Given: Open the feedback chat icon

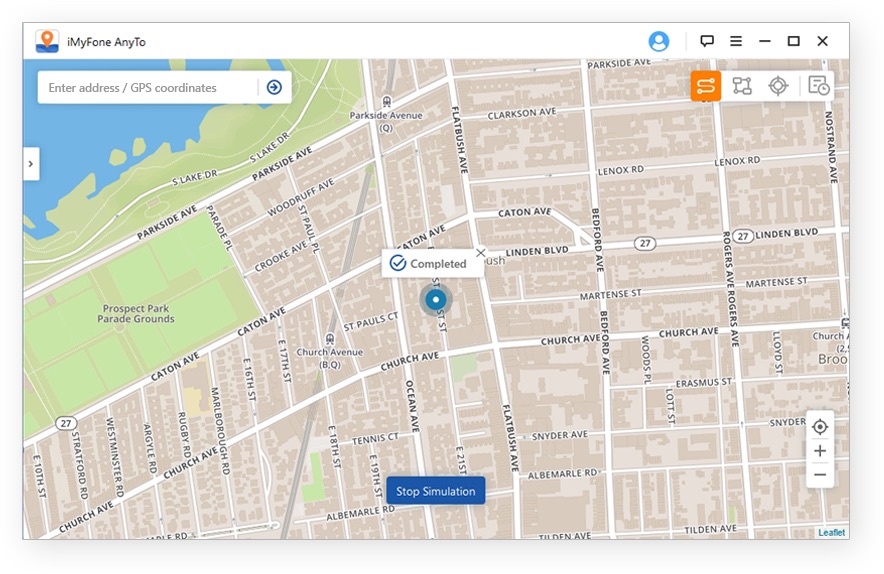Looking at the screenshot, I should (x=706, y=41).
